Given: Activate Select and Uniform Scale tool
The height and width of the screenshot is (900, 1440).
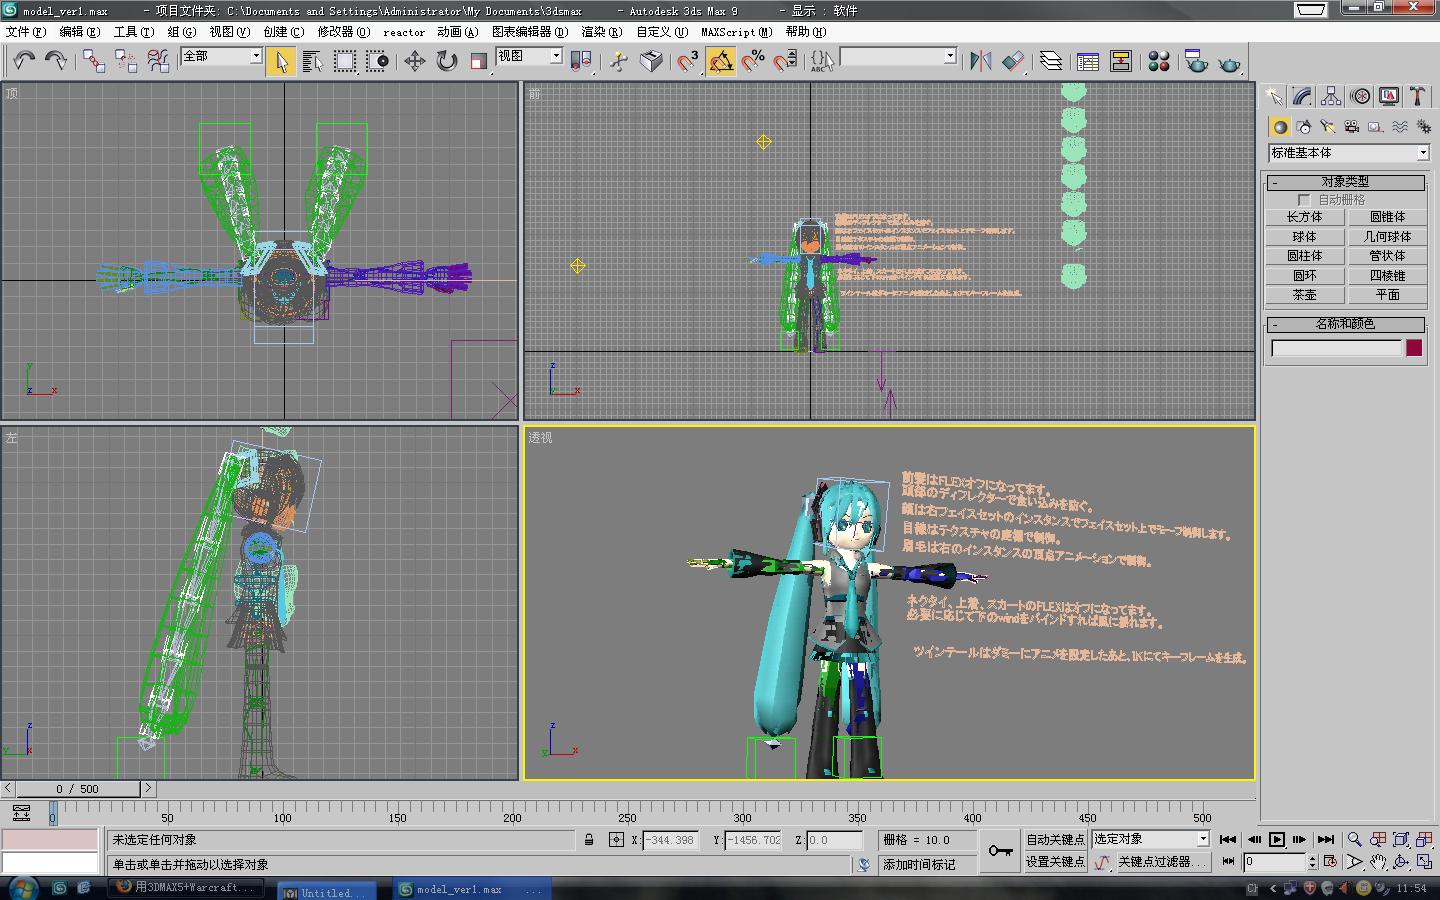Looking at the screenshot, I should point(478,61).
